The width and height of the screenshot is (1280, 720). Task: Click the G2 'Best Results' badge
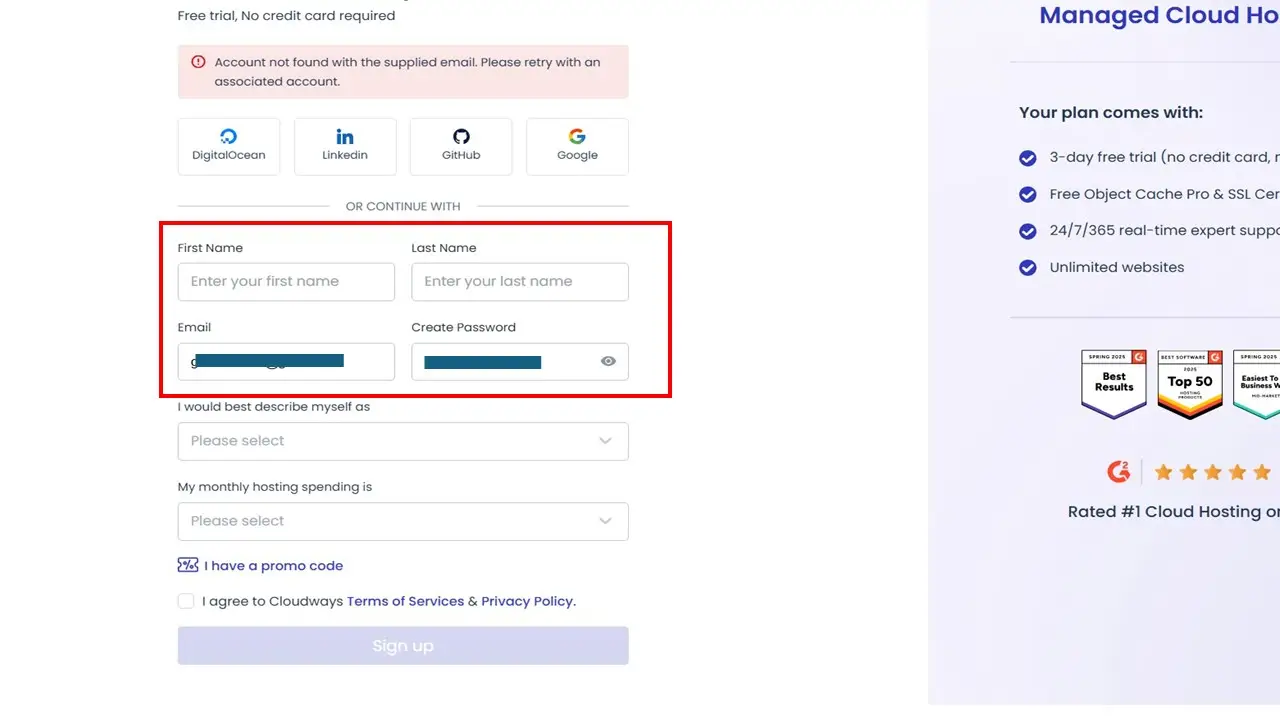pos(1114,384)
